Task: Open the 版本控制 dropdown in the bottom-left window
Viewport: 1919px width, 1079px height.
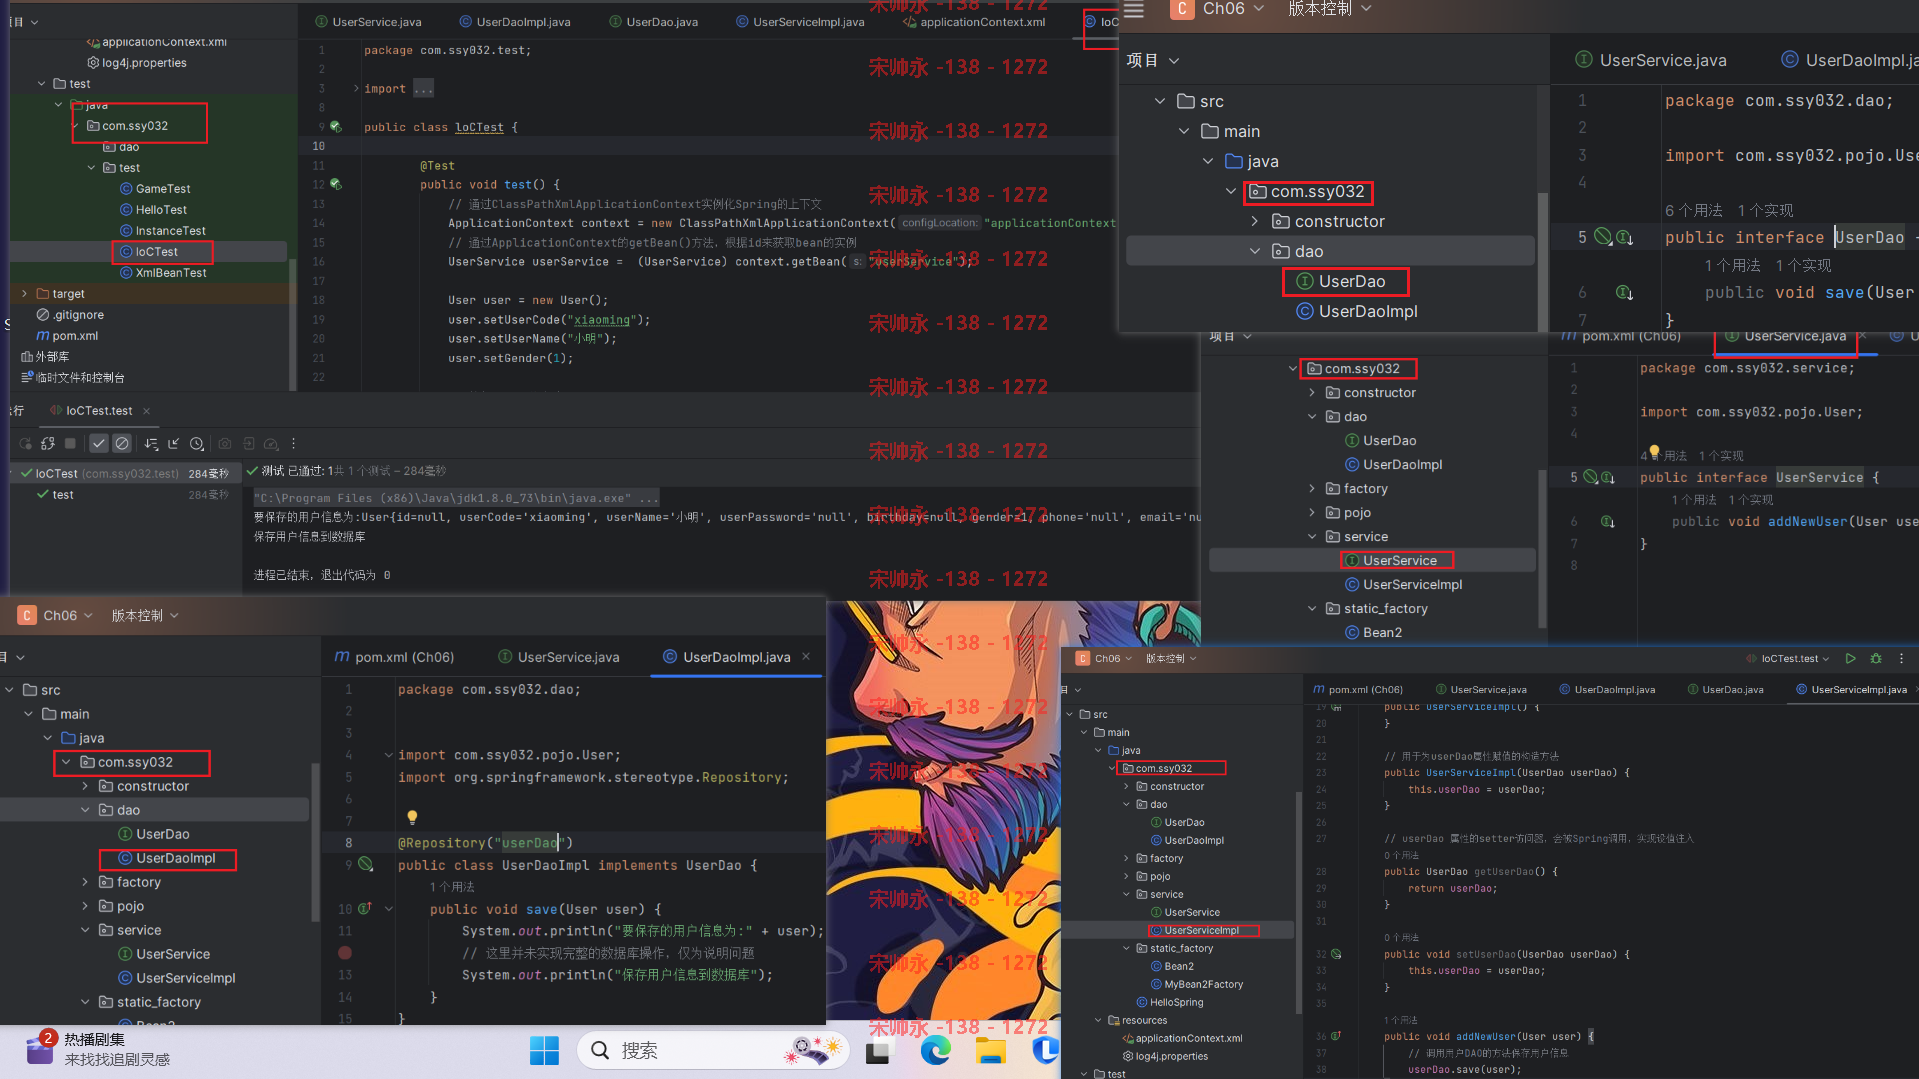Action: coord(145,615)
